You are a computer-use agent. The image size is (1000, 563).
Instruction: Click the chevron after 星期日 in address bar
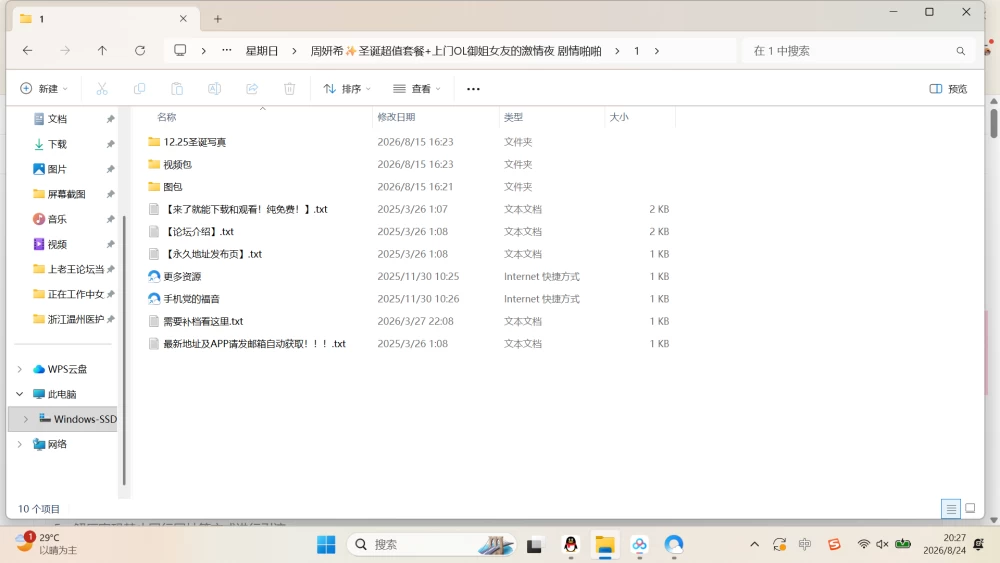[294, 51]
